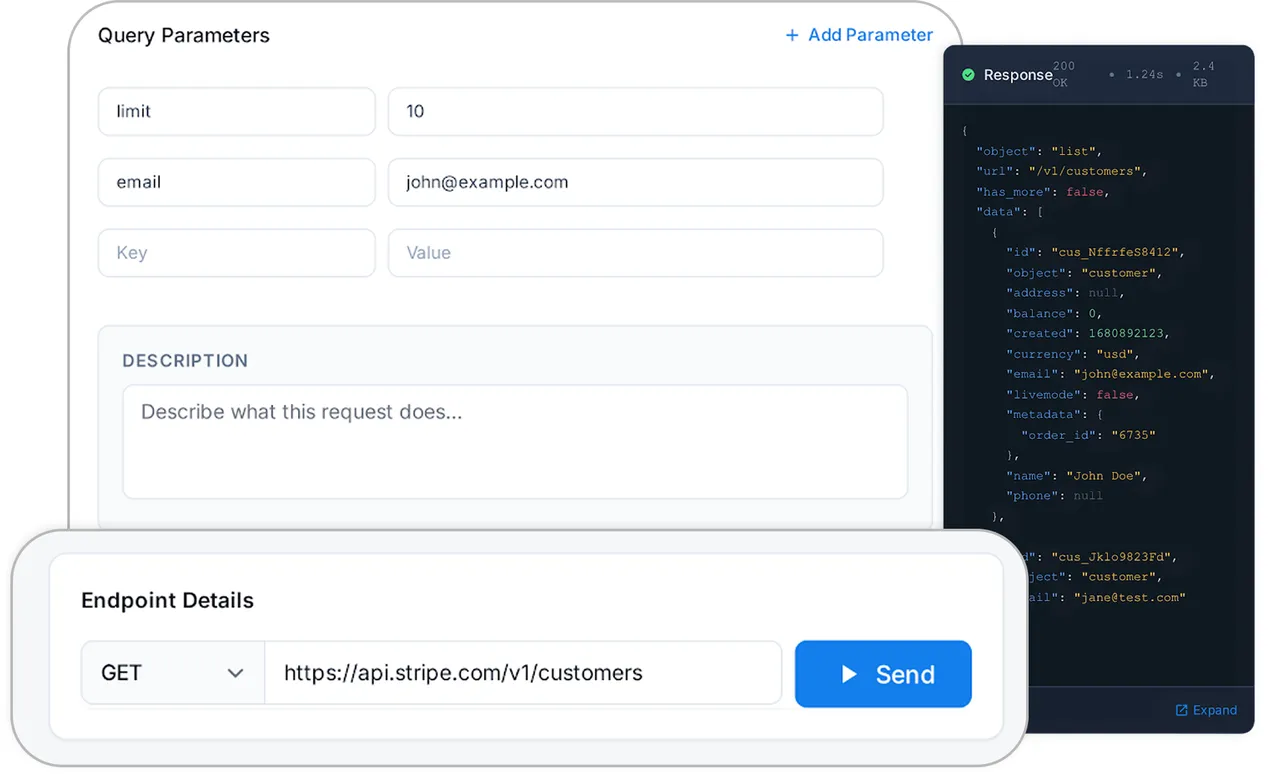Click the "balance": 0 line
Viewport: 1280px width, 775px height.
[1055, 313]
